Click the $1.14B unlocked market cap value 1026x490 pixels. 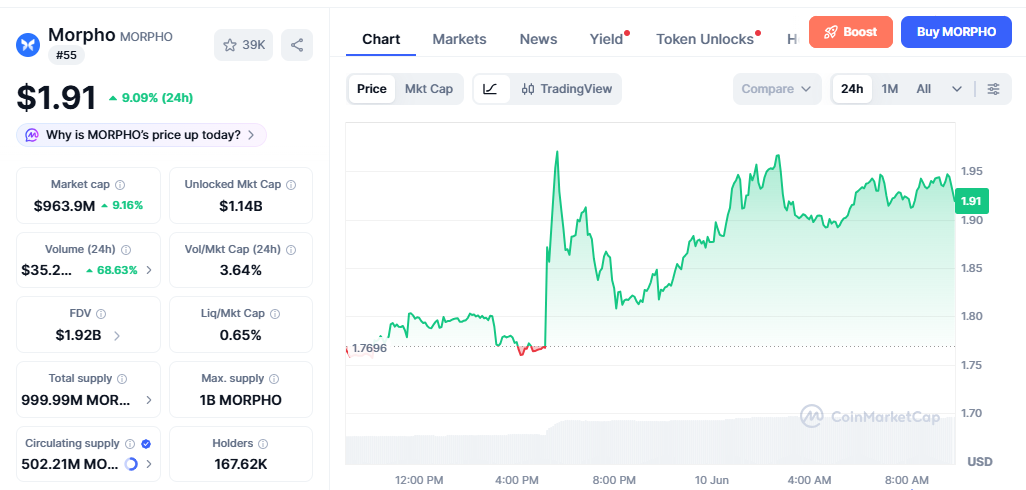[x=241, y=207]
